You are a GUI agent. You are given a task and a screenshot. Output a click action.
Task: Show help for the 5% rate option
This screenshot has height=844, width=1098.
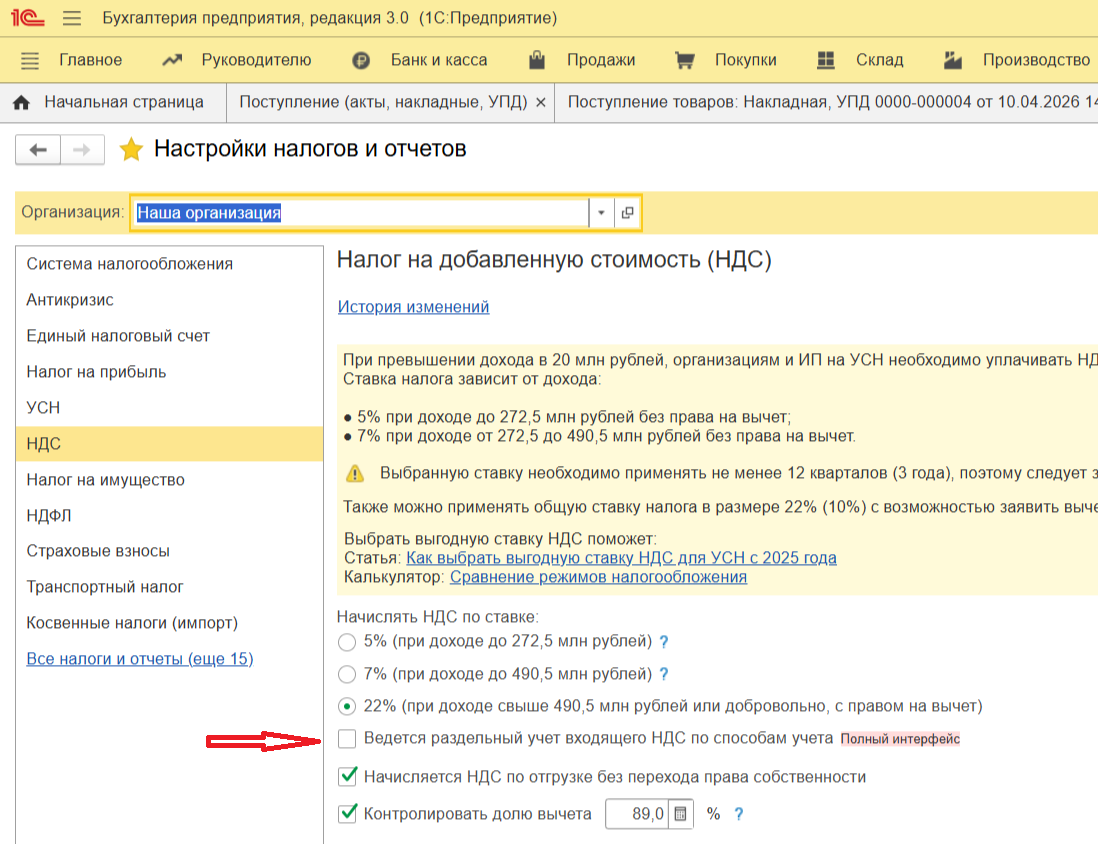(x=664, y=642)
